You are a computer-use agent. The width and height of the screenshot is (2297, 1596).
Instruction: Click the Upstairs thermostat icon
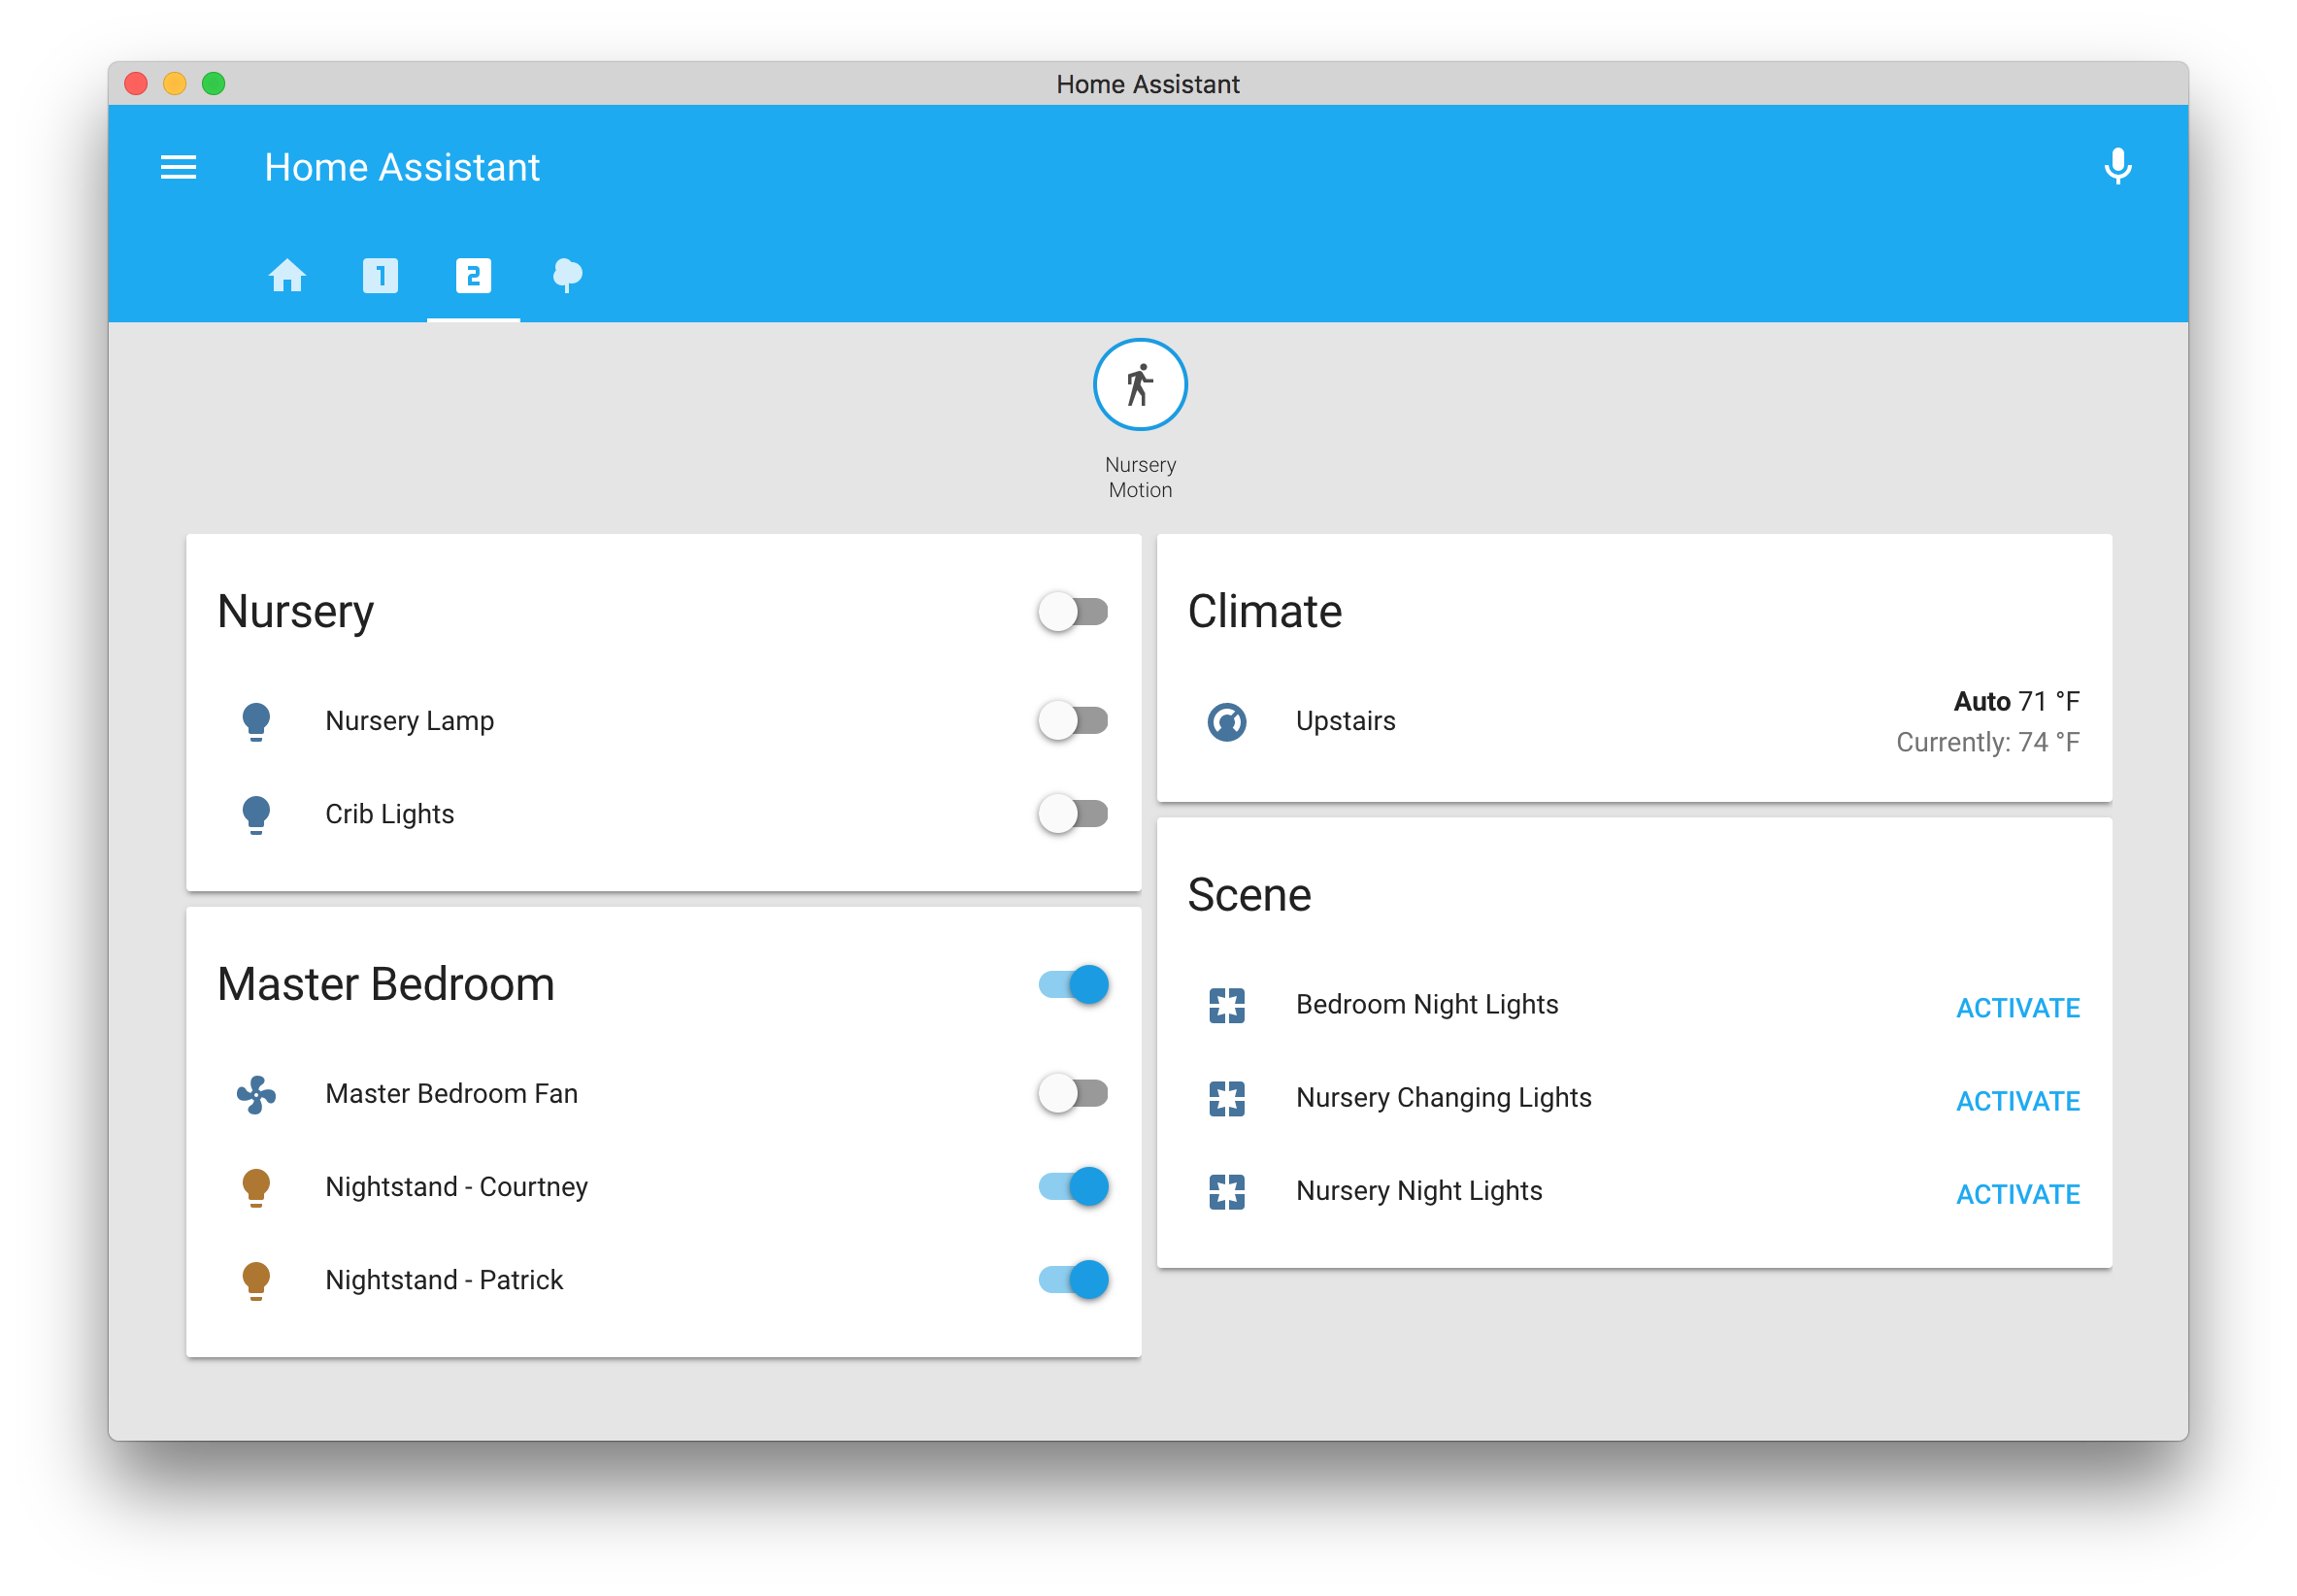pos(1226,721)
